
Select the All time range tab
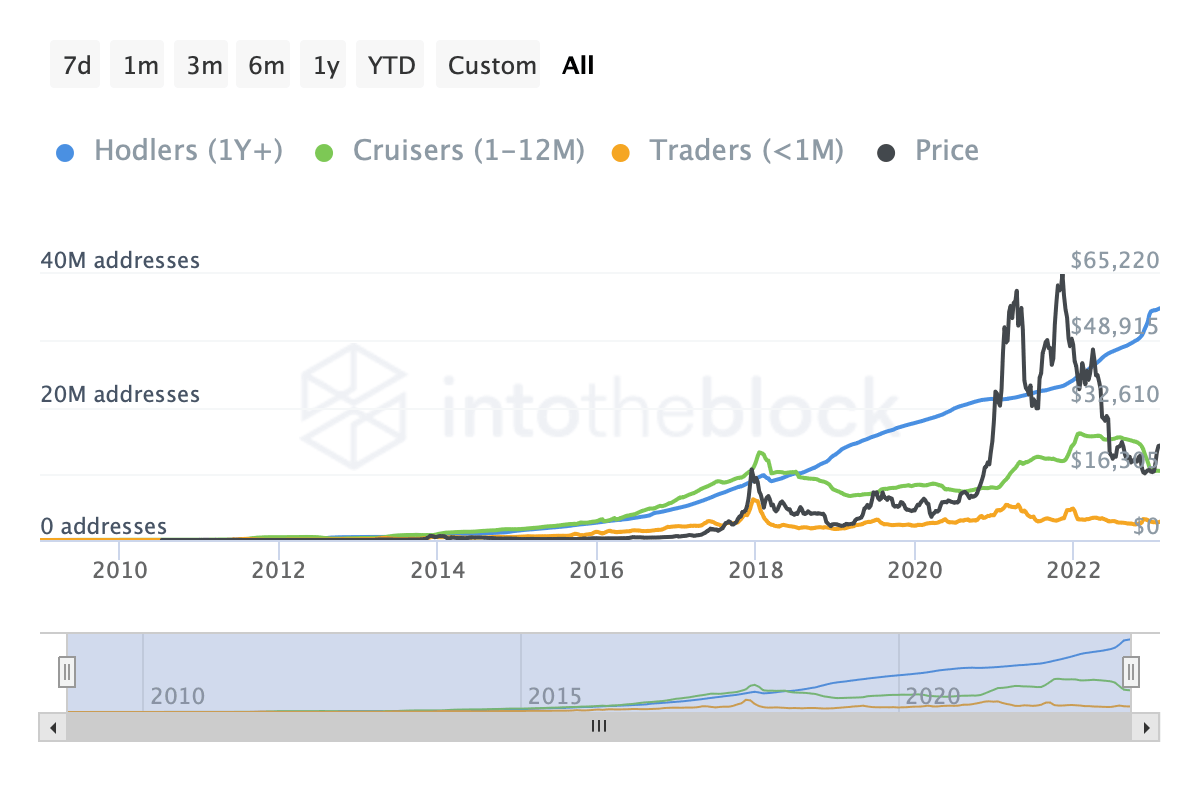click(577, 64)
